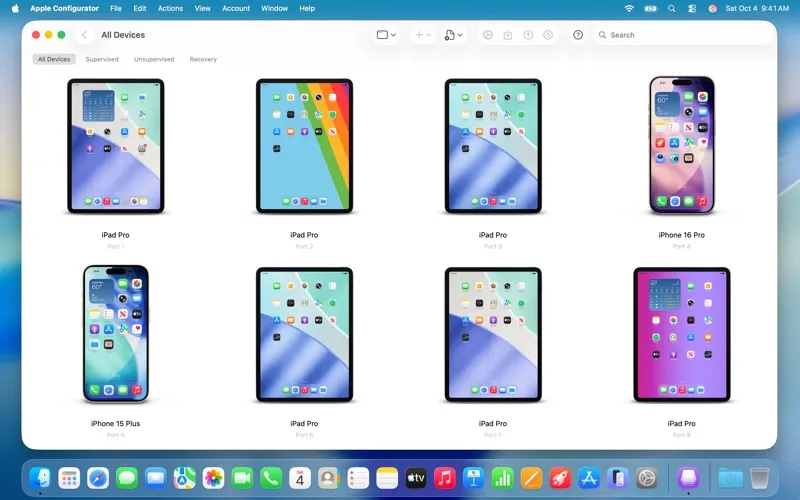
Task: Select the purple iPad Pro on Port 8
Action: [x=682, y=335]
